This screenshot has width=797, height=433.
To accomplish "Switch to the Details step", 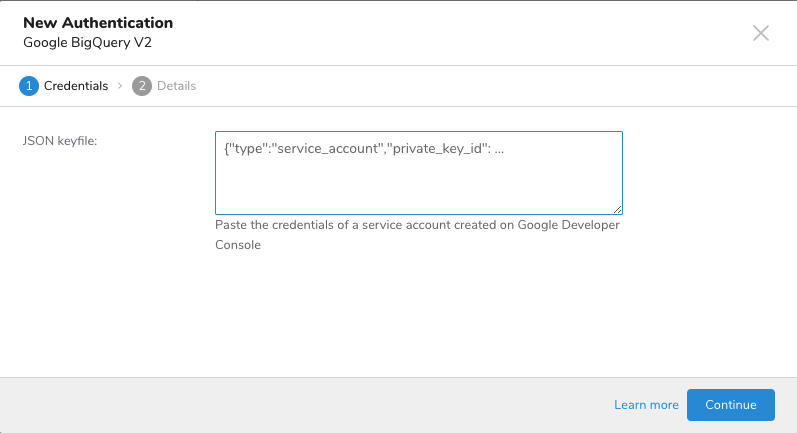I will [x=176, y=86].
